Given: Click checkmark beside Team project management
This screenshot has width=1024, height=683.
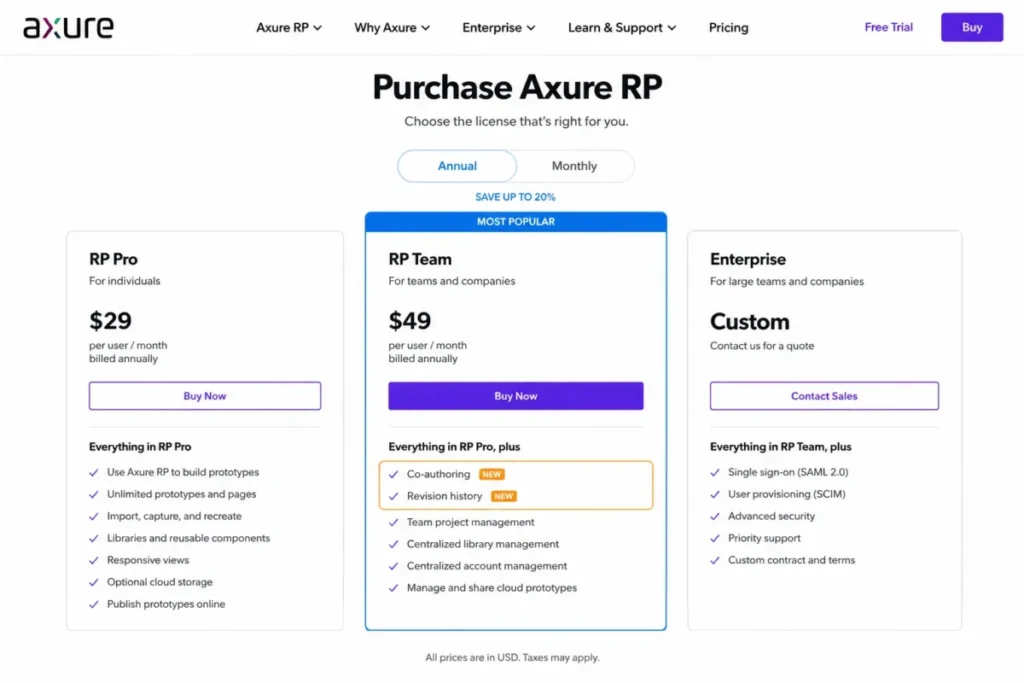Looking at the screenshot, I should point(393,523).
